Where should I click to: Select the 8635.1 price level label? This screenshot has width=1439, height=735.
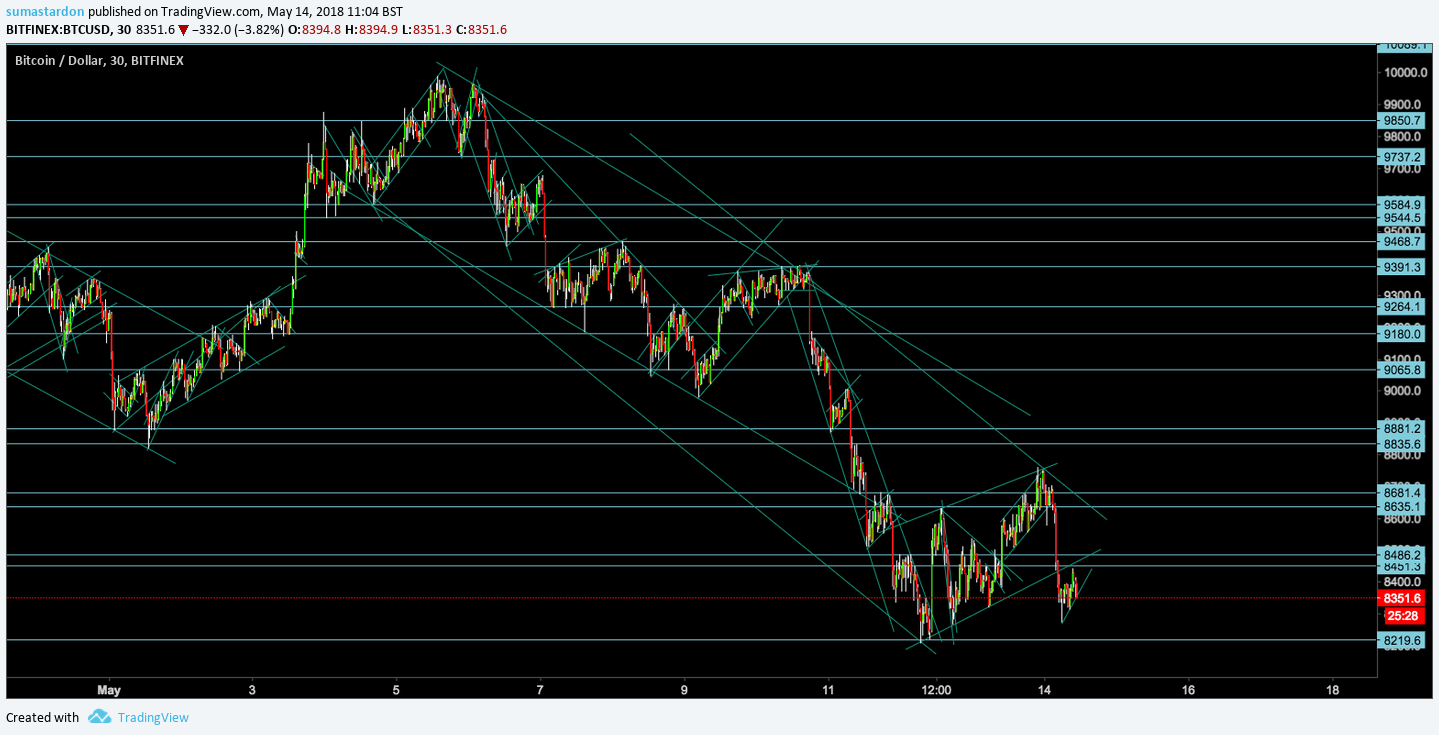[x=1402, y=507]
